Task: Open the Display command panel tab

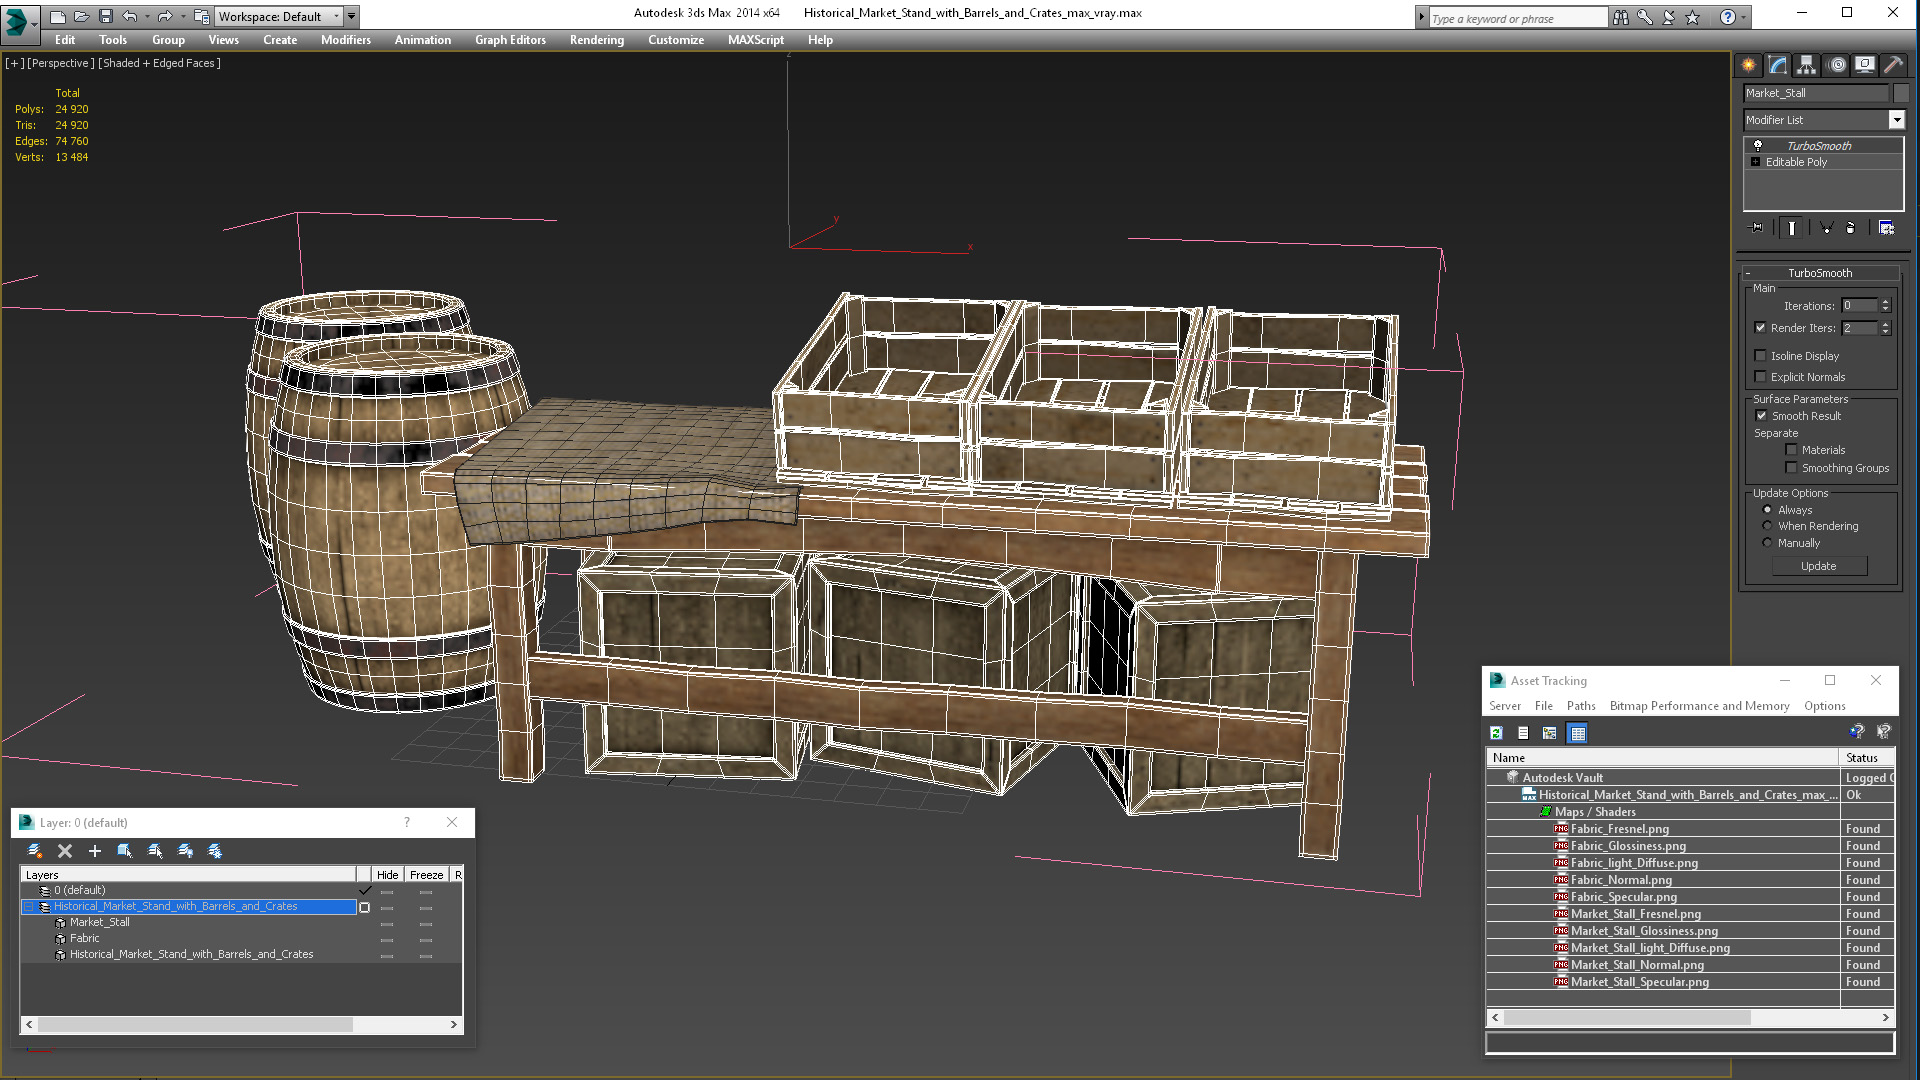Action: coord(1865,65)
